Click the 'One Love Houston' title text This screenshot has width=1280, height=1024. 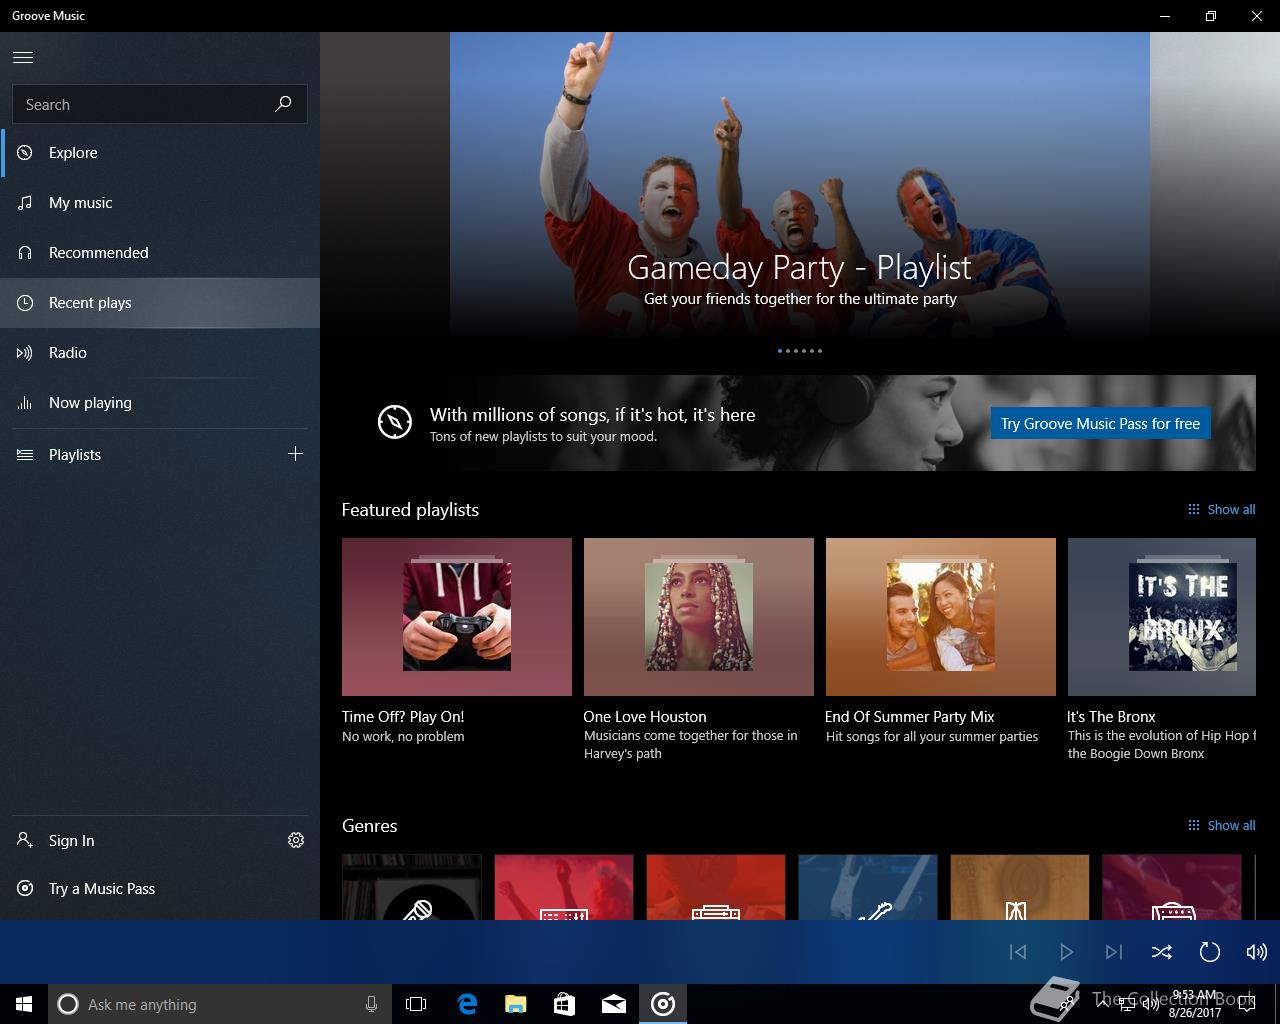[x=645, y=717]
